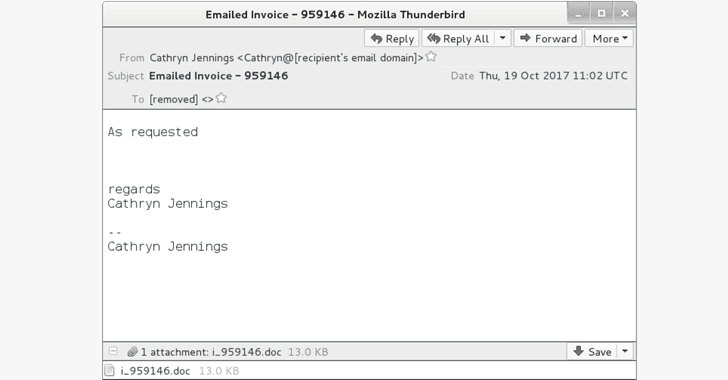Viewport: 728px width, 380px height.
Task: Click the i_959146.doc document file icon
Action: click(x=110, y=371)
